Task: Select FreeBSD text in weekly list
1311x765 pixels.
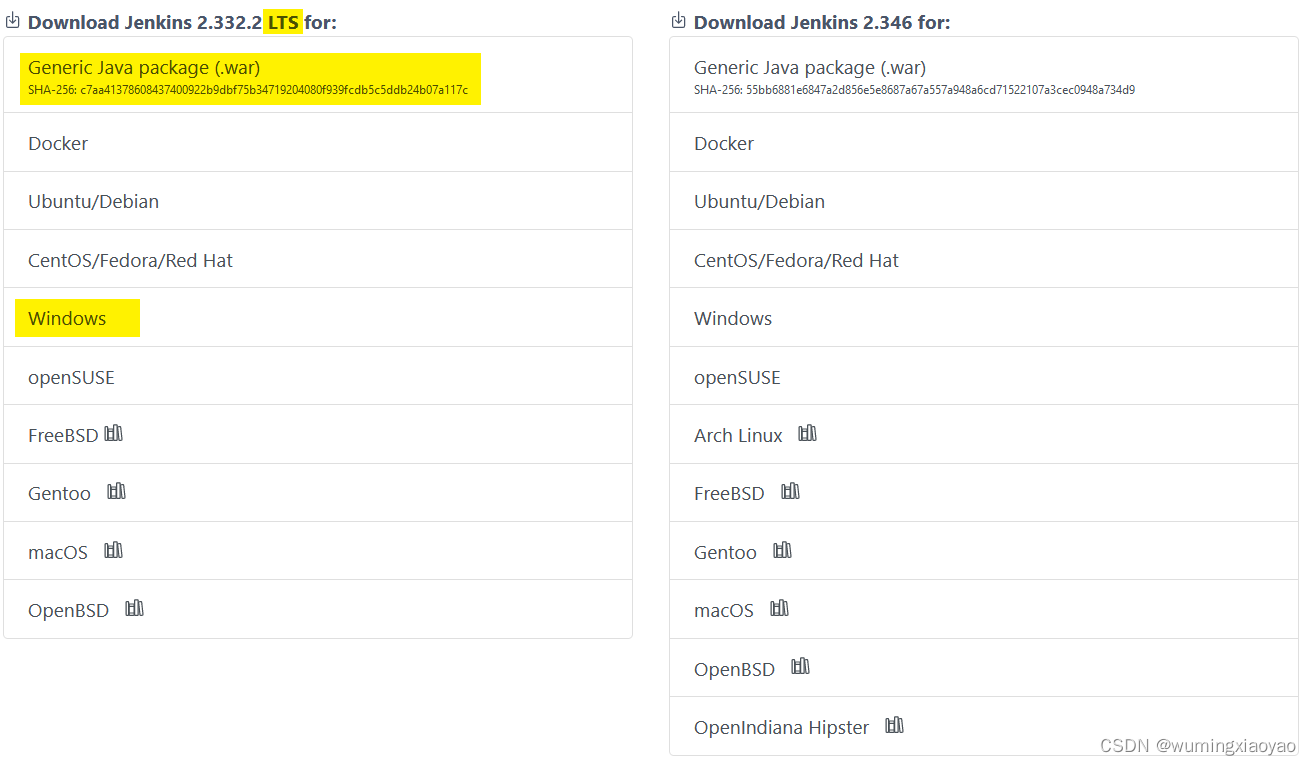Action: (729, 493)
